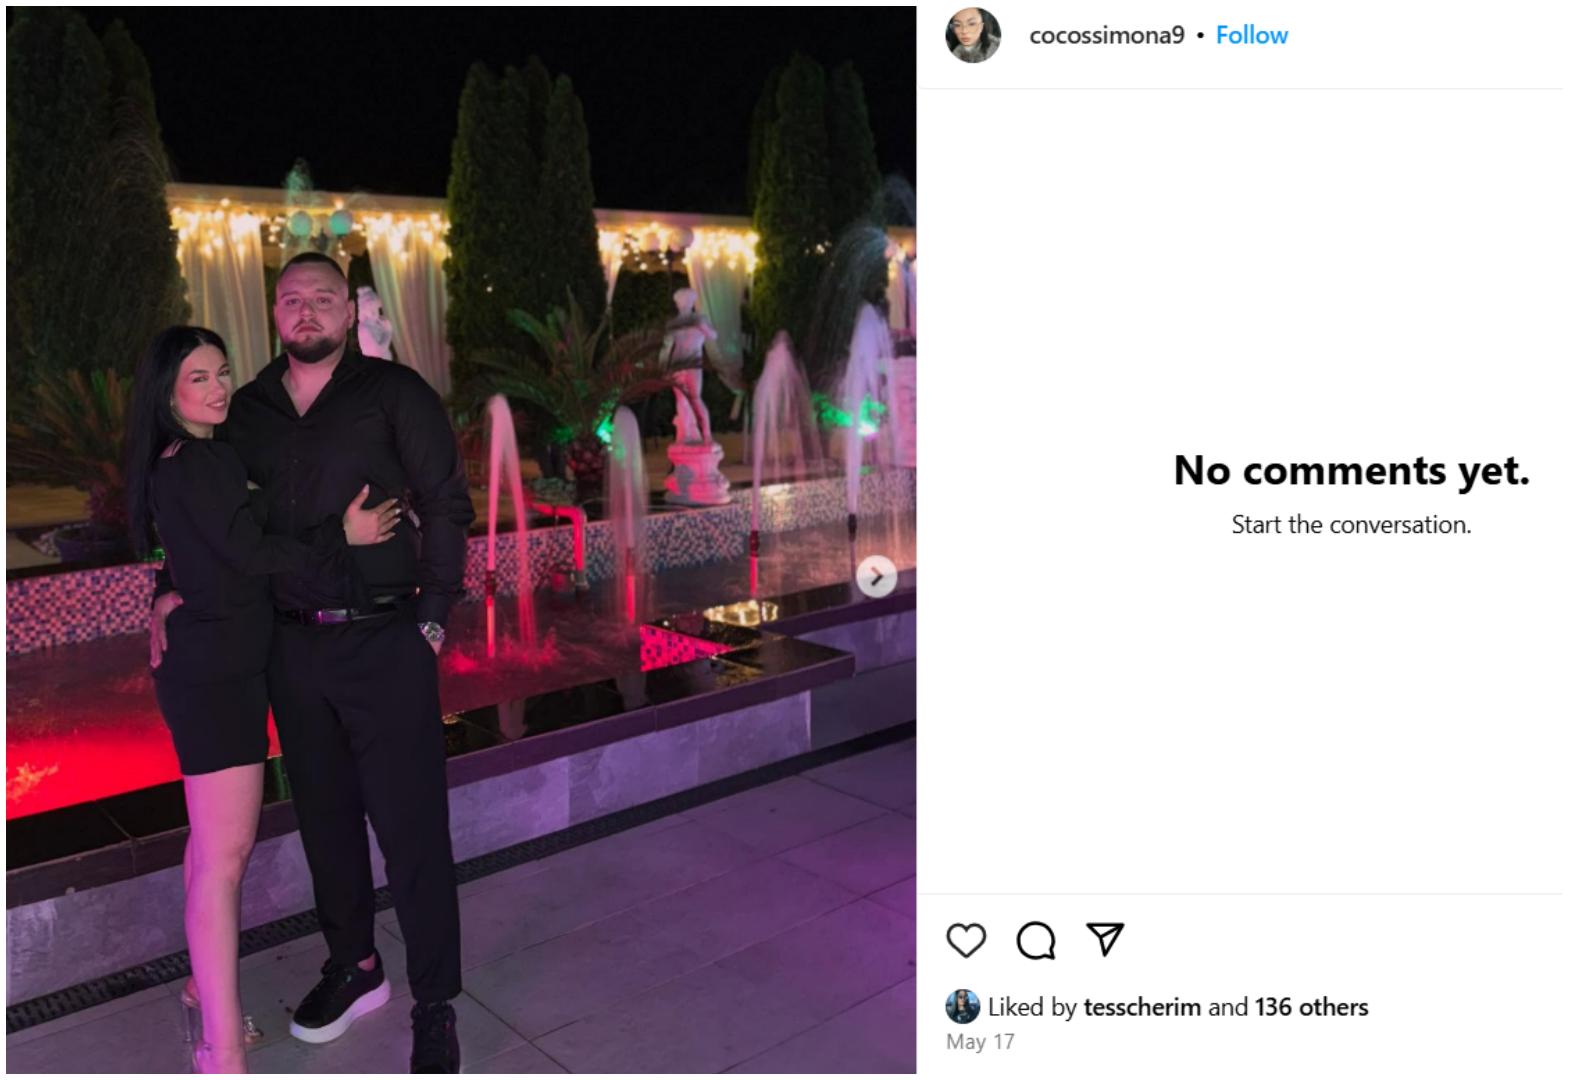Screen dimensions: 1569x1080
Task: Show the '136 others' likes list
Action: (1311, 1007)
